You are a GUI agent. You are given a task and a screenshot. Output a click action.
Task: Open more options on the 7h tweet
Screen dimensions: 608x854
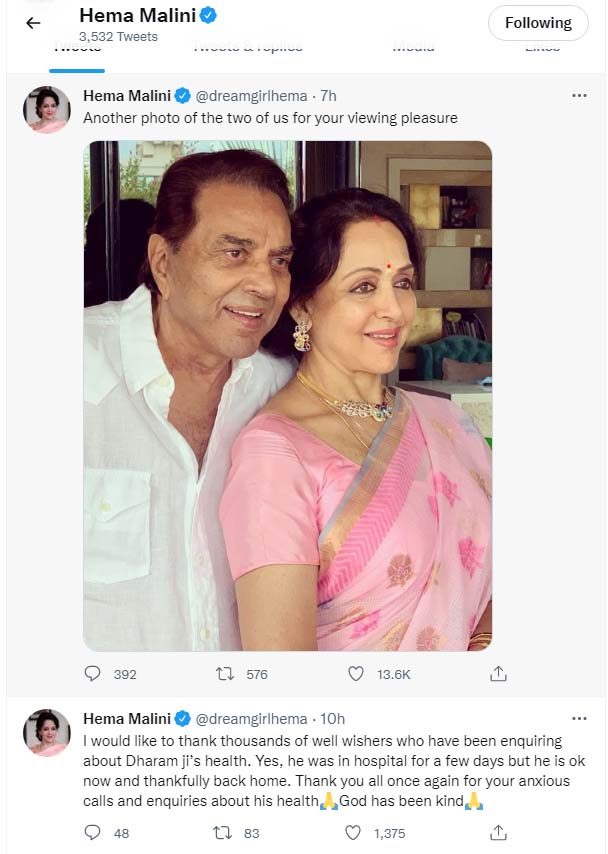pos(579,96)
